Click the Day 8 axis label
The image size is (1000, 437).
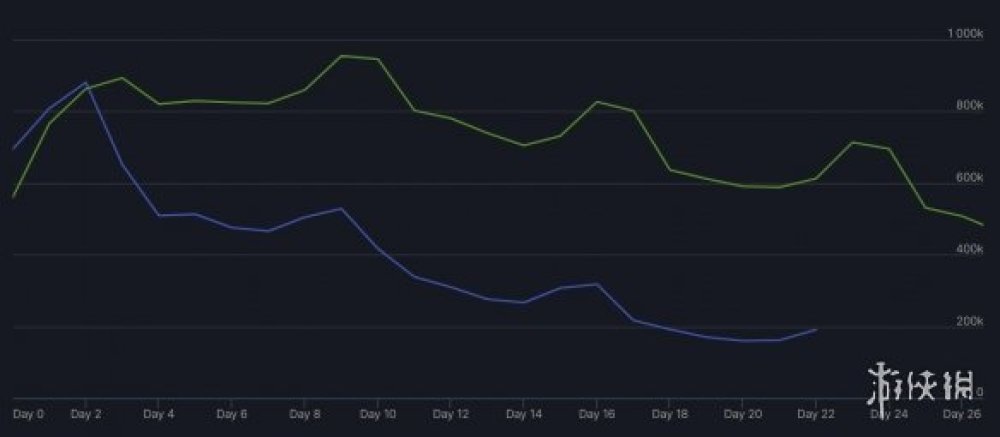tap(305, 412)
